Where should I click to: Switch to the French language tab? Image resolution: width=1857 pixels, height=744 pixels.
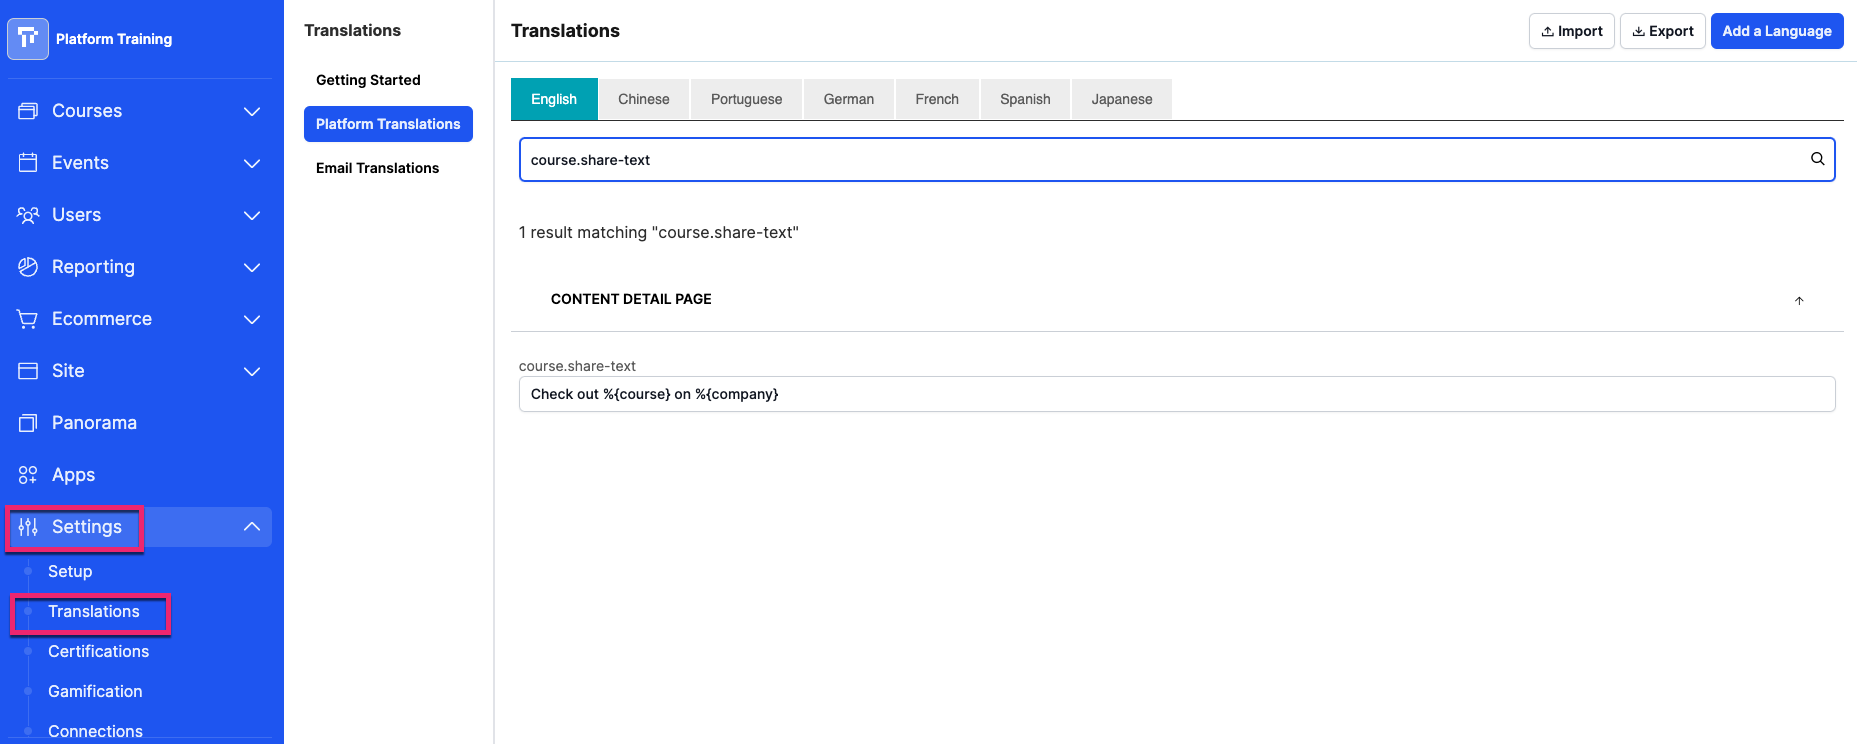point(937,99)
